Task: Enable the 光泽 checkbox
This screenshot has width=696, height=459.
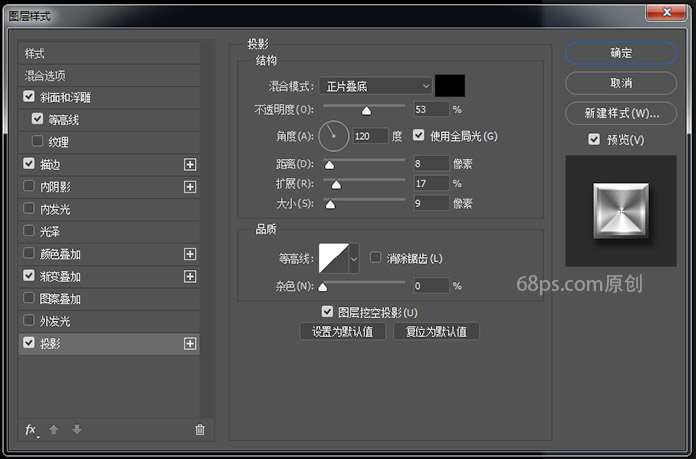Action: pyautogui.click(x=28, y=230)
